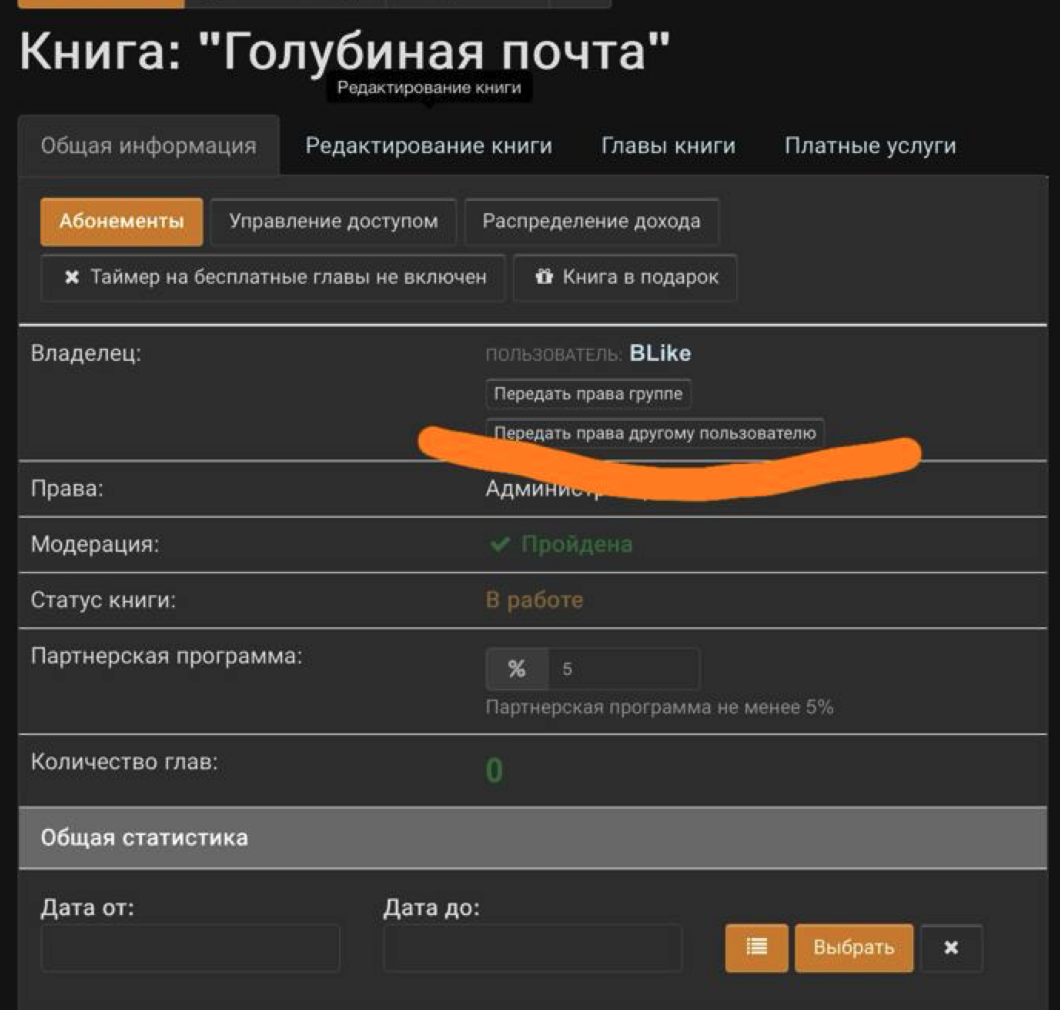Click the percent icon in Партнерская программа
The width and height of the screenshot is (1060, 1010).
[x=516, y=669]
